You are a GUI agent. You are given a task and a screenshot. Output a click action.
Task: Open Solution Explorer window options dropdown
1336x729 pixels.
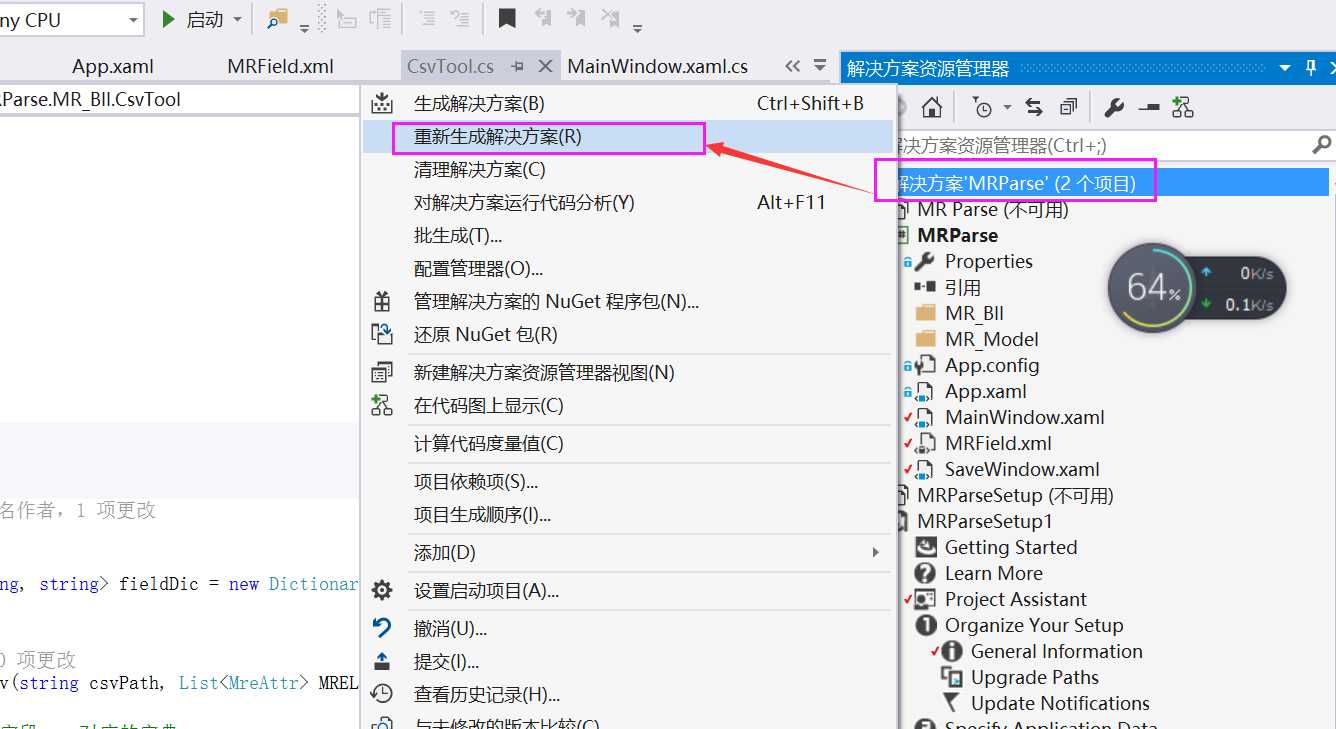pos(1285,68)
